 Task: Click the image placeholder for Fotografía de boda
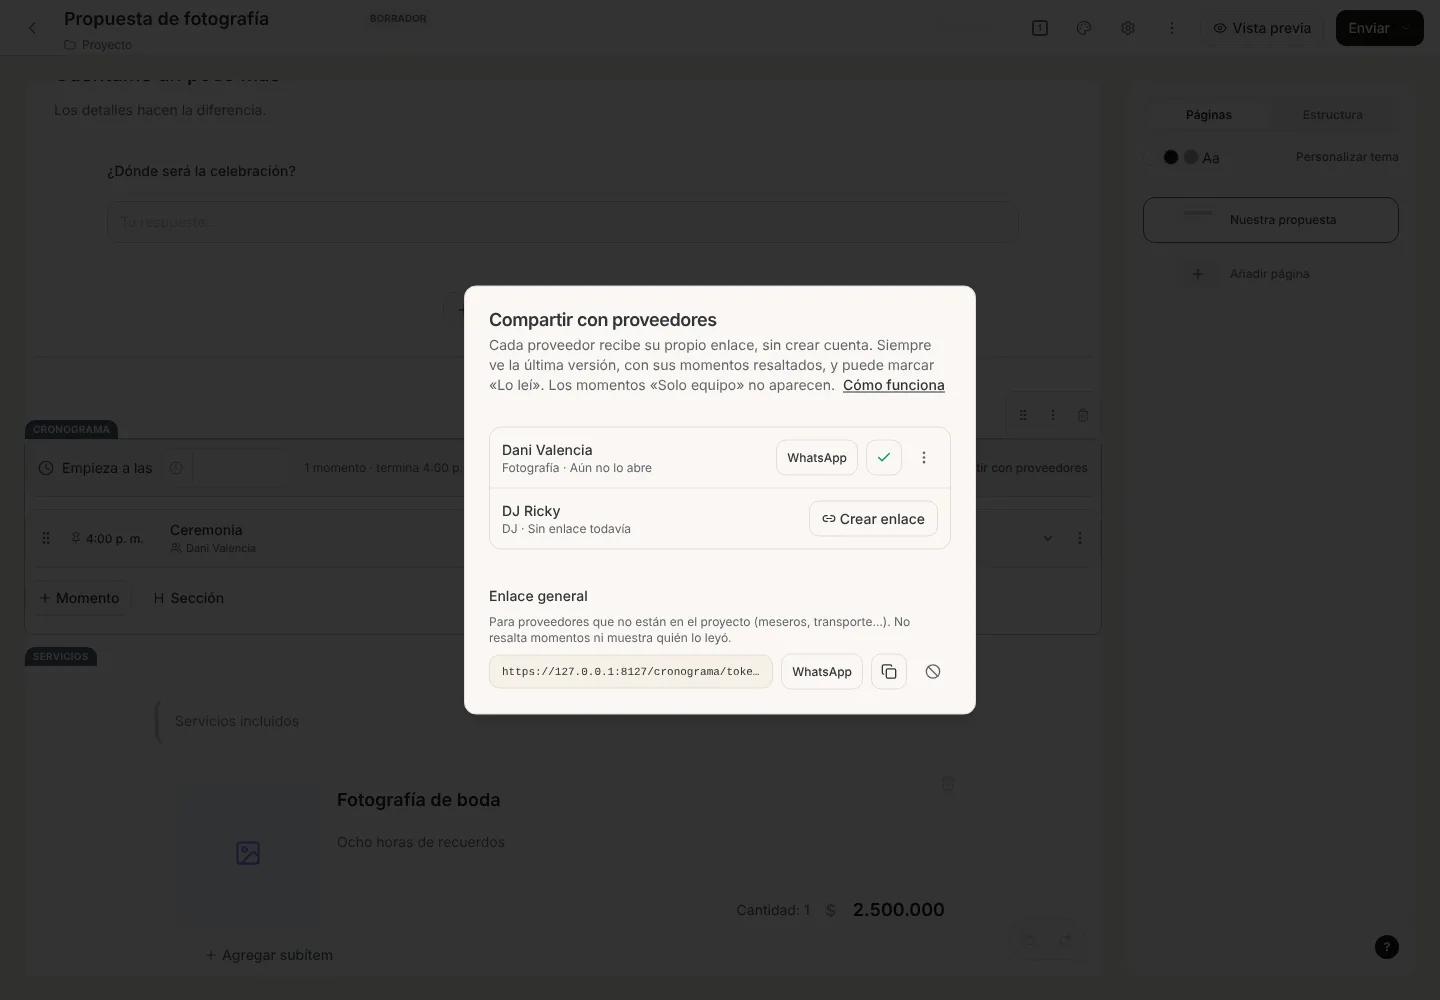click(248, 853)
